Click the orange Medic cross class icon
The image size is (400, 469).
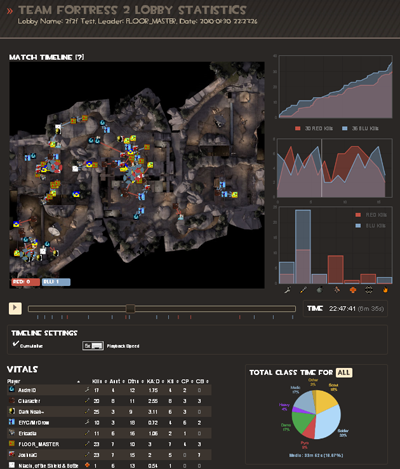tap(352, 290)
